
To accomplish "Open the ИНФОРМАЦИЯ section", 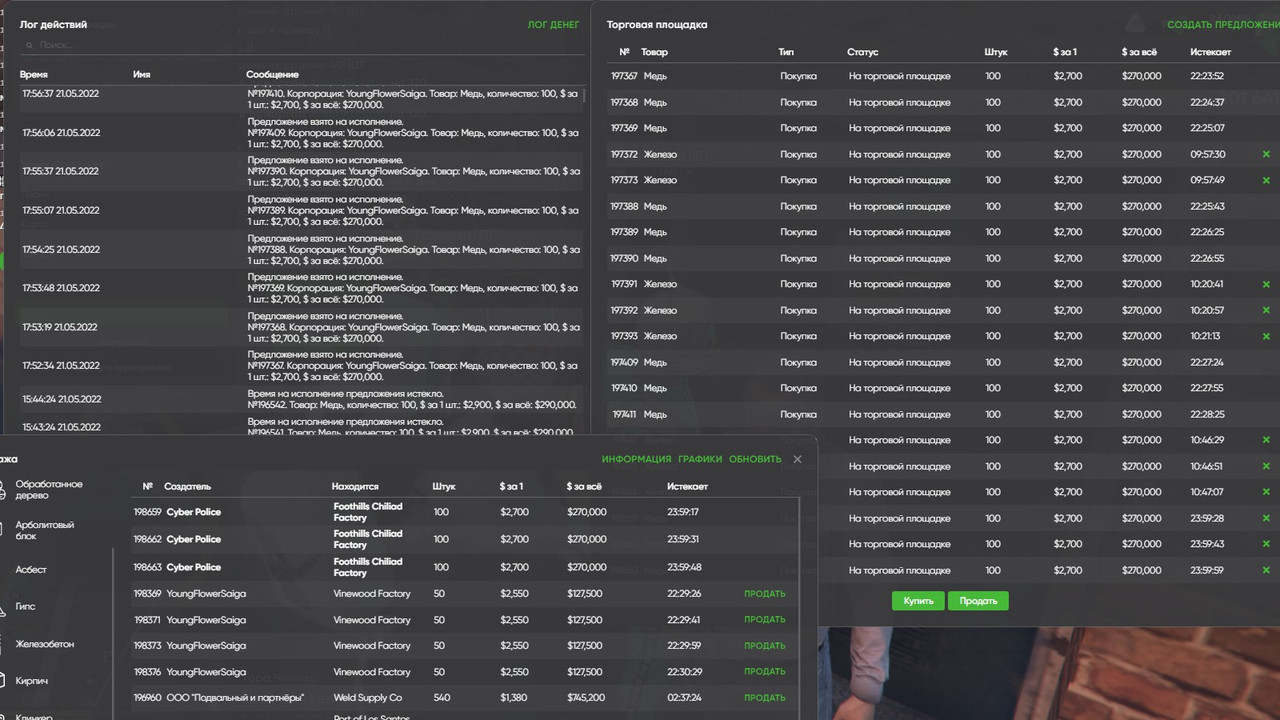I will pyautogui.click(x=636, y=459).
